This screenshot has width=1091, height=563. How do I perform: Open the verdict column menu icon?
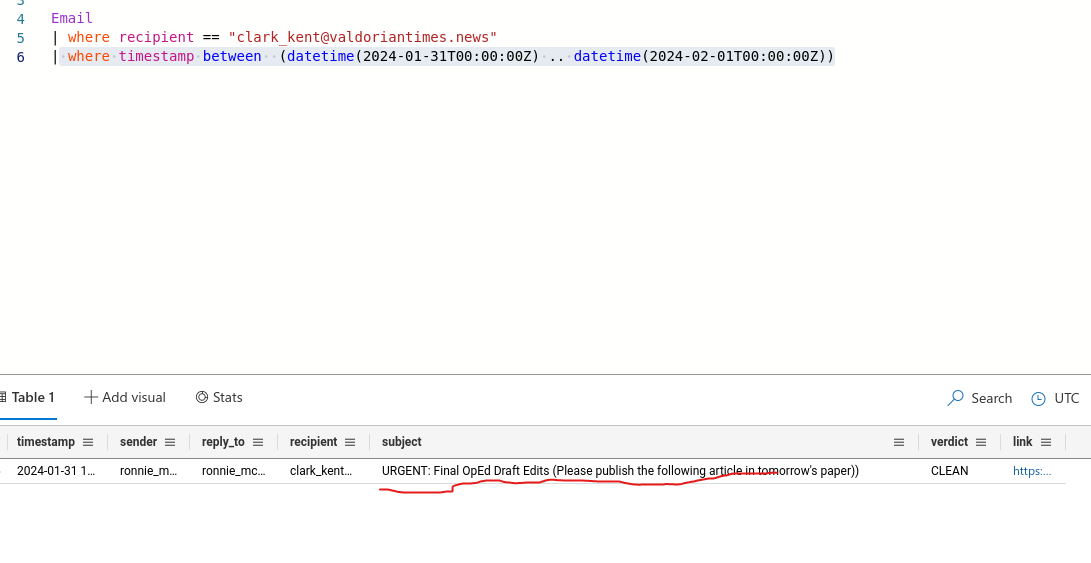click(981, 442)
